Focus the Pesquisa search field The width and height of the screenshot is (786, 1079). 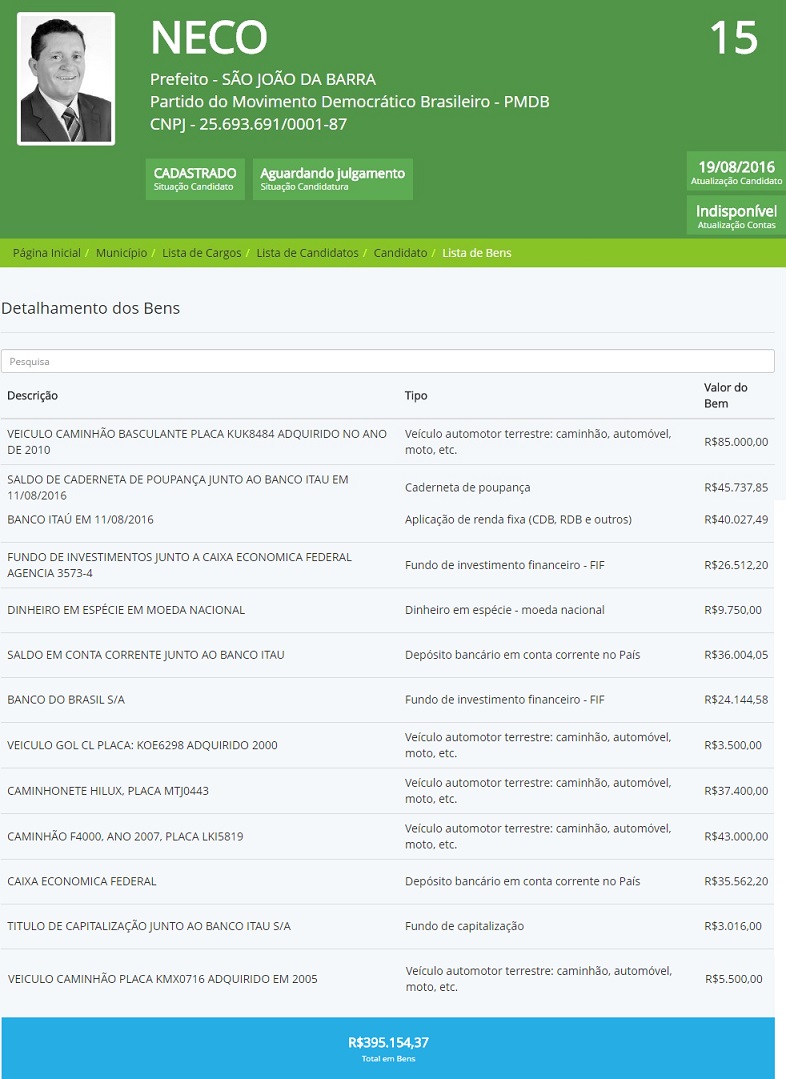coord(387,361)
